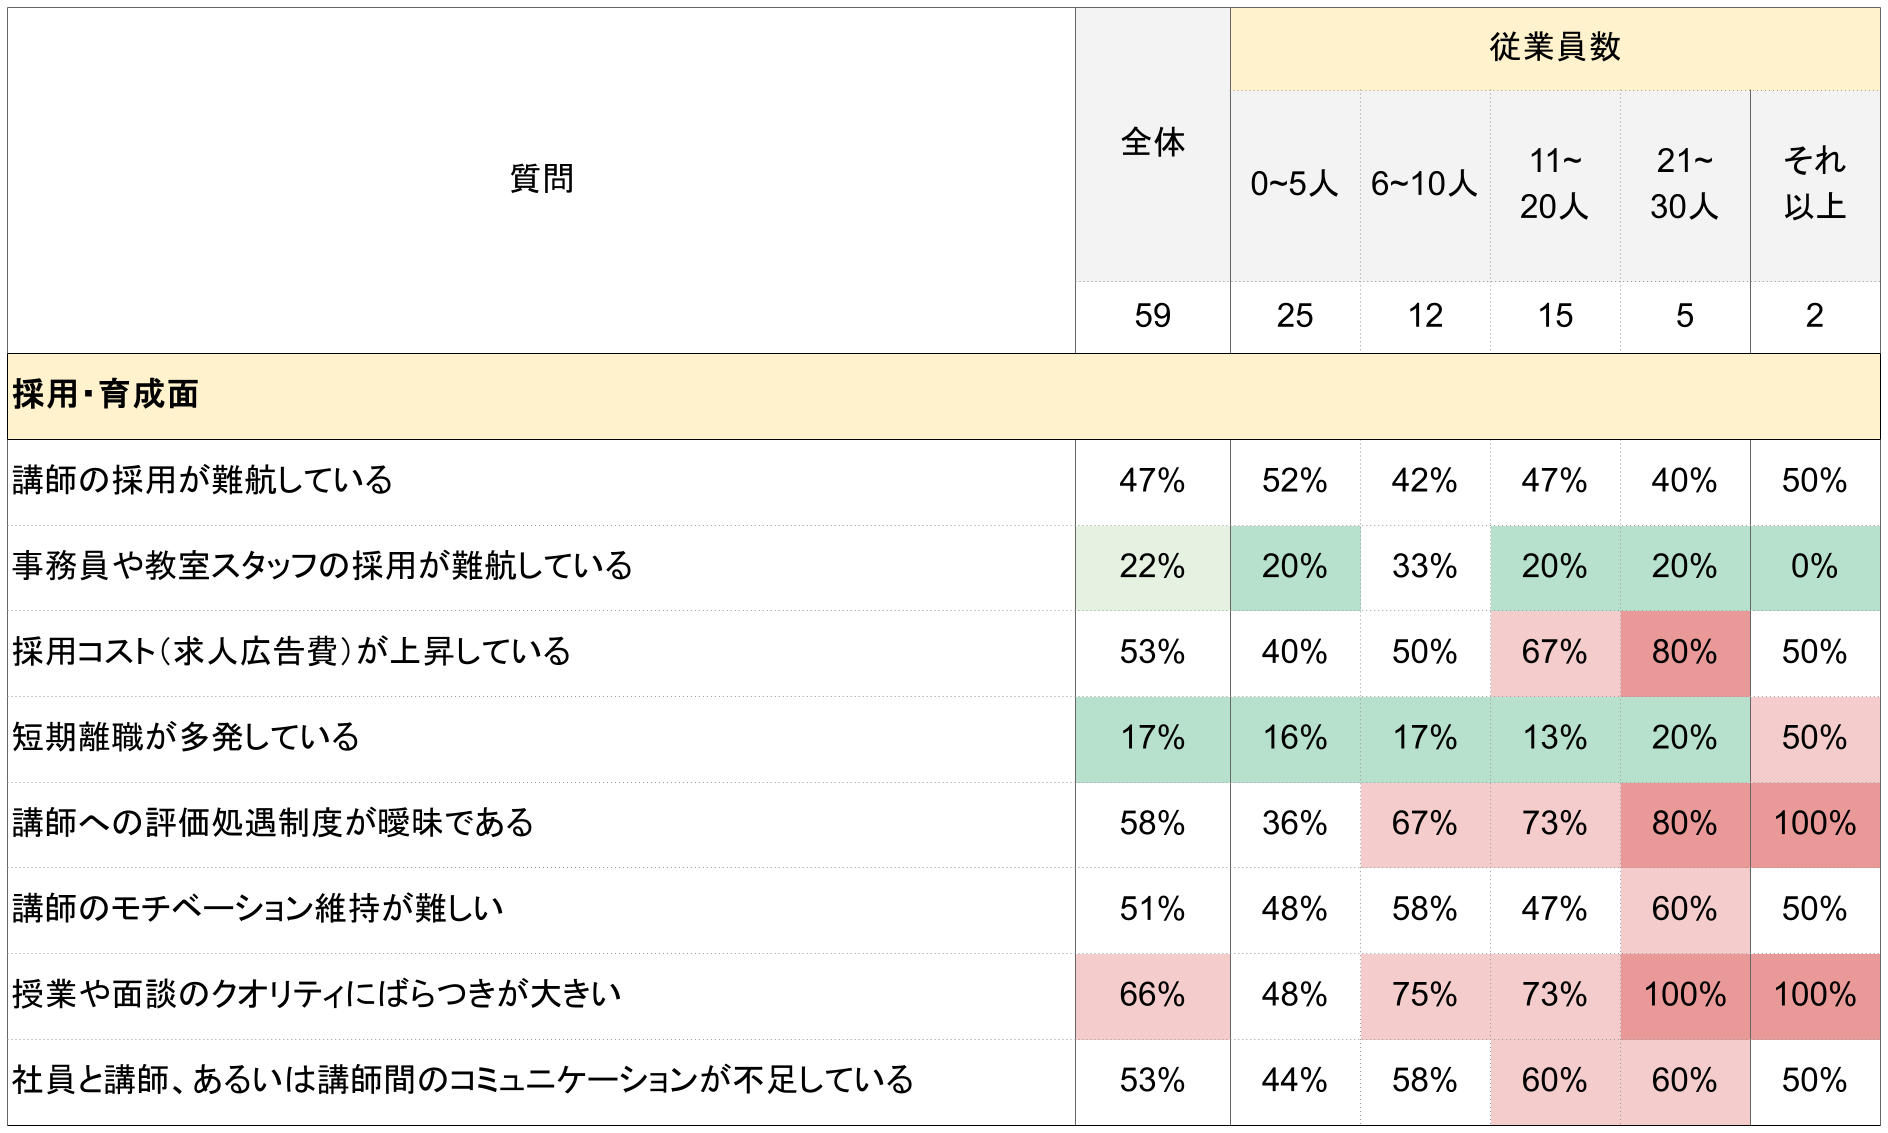Select the 講師のモチベーション維持が難しい row label
The height and width of the screenshot is (1133, 1888).
tap(258, 909)
